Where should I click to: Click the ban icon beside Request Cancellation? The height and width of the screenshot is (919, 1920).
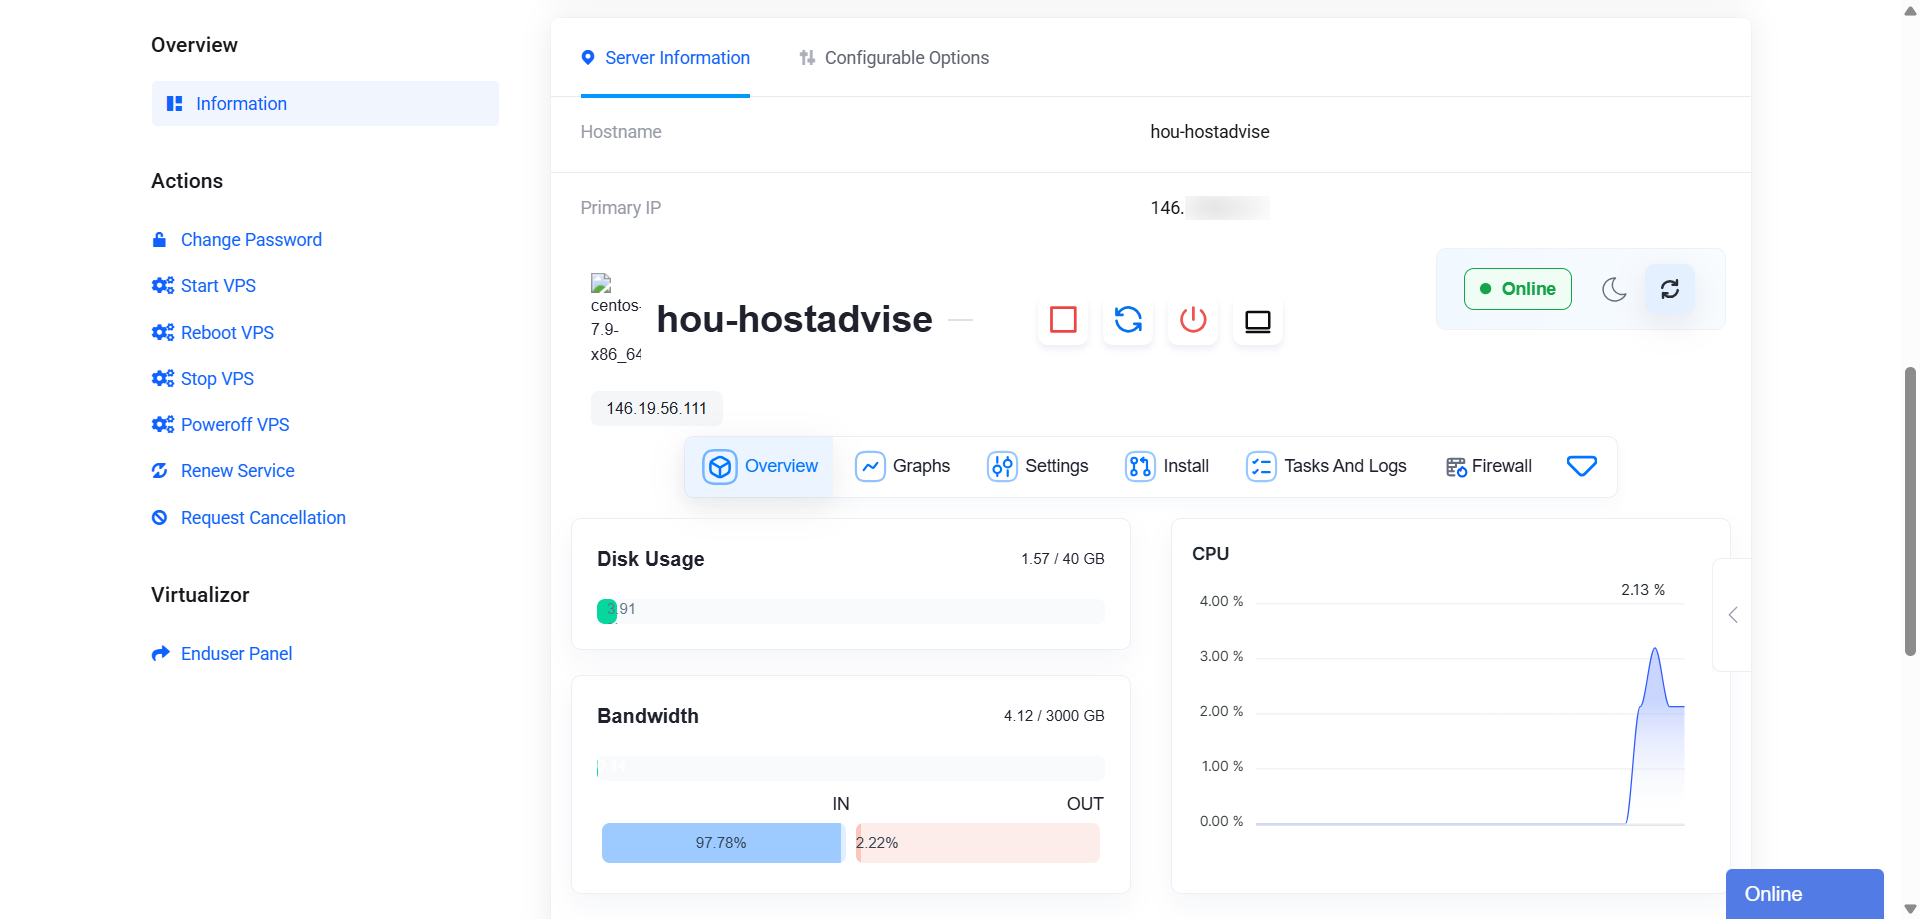click(159, 518)
